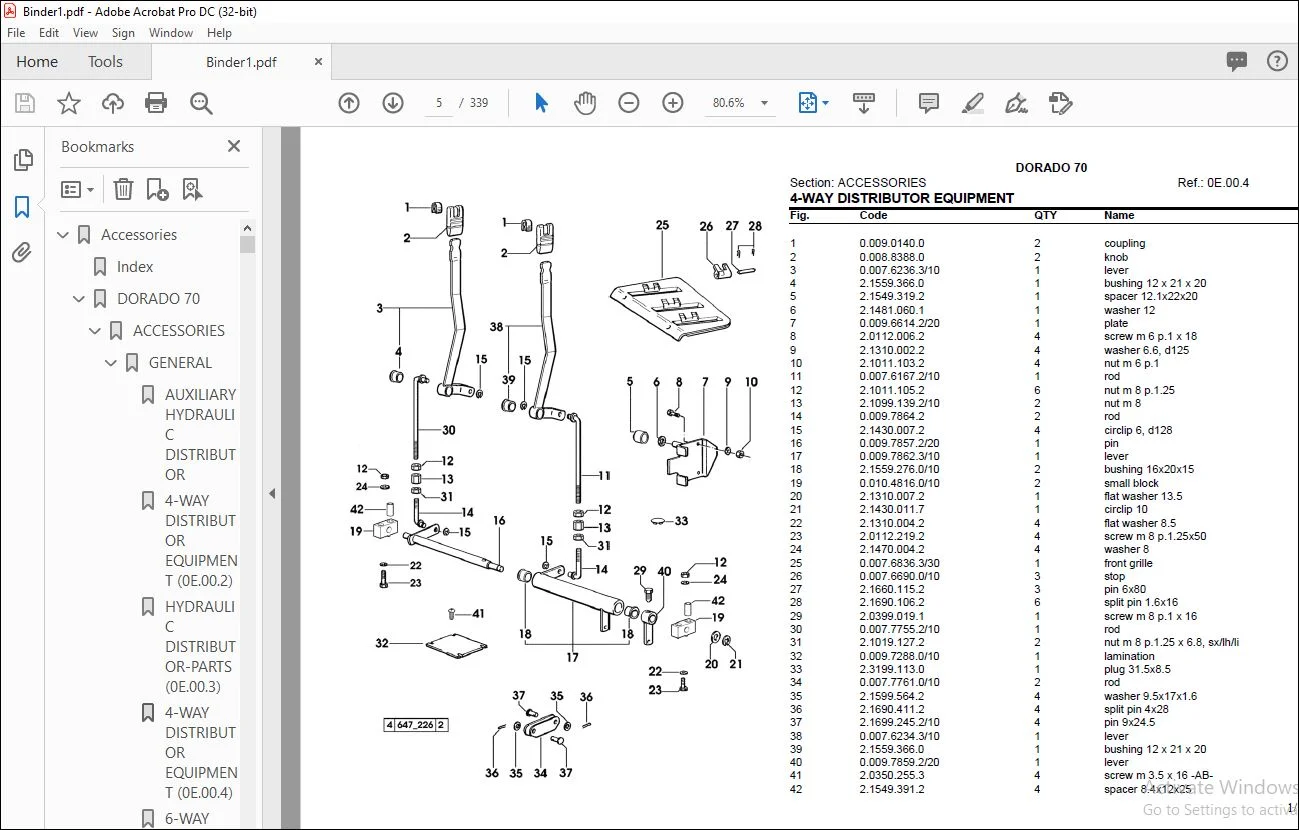Collapse the Accessories bookmark

[64, 235]
